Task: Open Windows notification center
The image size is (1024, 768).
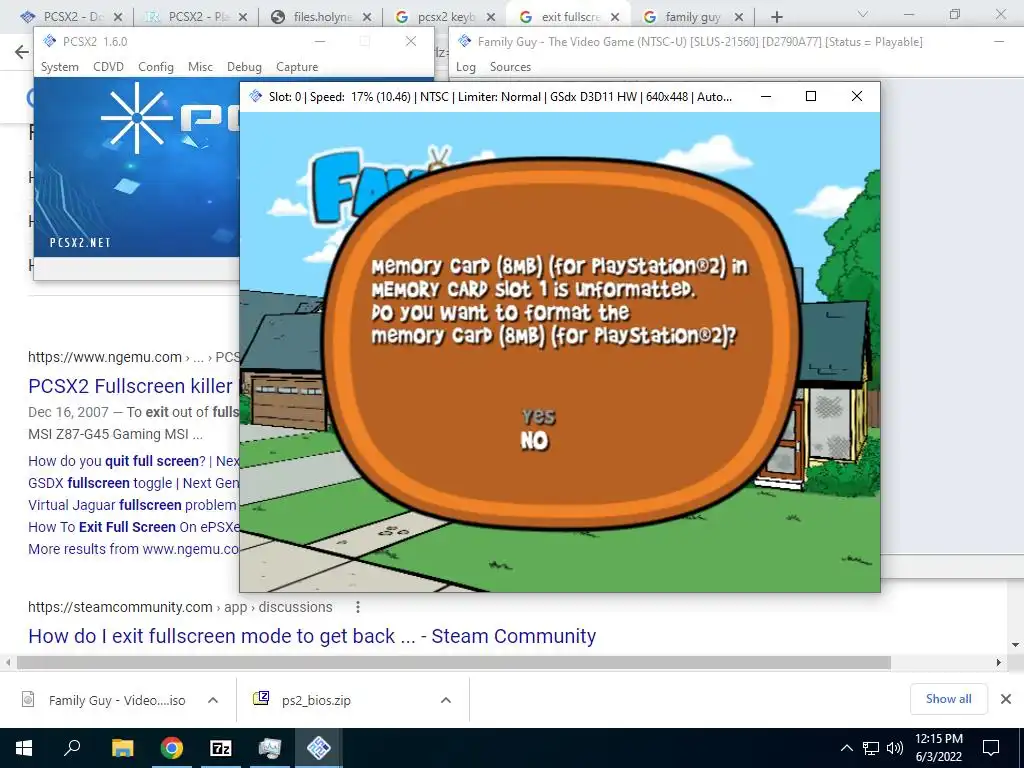Action: pos(991,748)
